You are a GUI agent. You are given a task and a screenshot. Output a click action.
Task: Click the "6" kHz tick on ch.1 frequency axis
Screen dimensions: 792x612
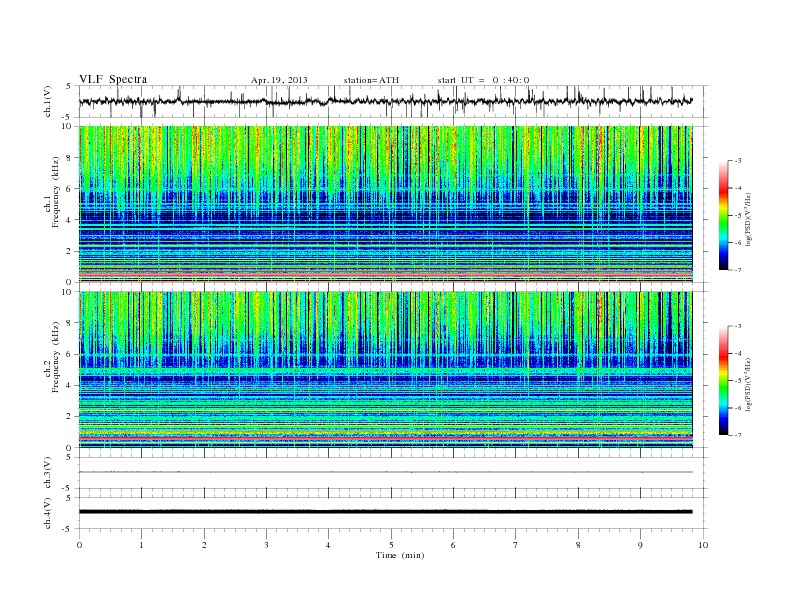pyautogui.click(x=69, y=189)
